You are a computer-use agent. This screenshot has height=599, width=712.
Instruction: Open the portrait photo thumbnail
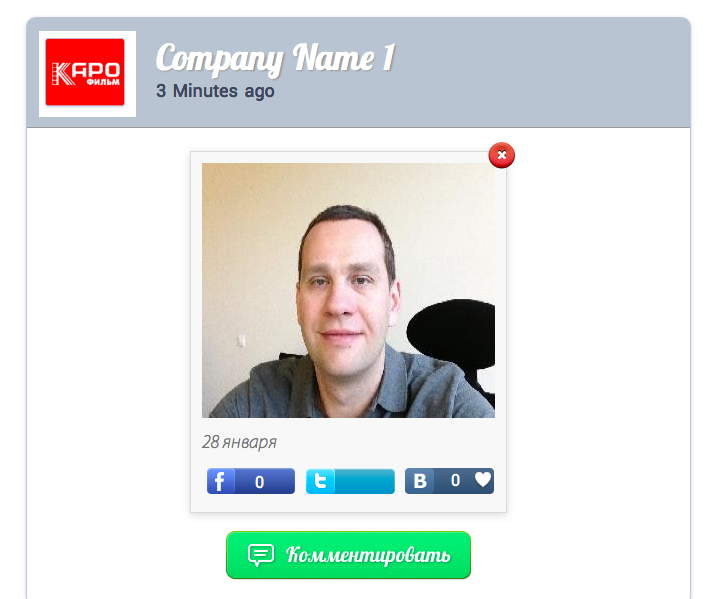point(348,290)
